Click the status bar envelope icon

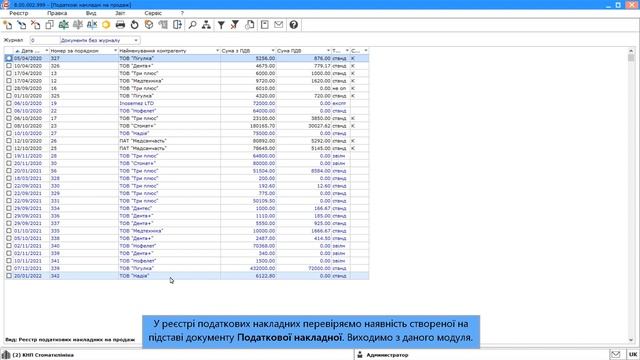[x=616, y=354]
